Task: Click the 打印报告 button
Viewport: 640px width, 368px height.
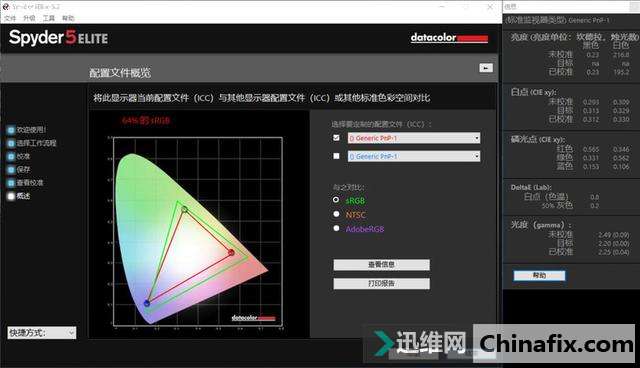Action: coord(382,284)
